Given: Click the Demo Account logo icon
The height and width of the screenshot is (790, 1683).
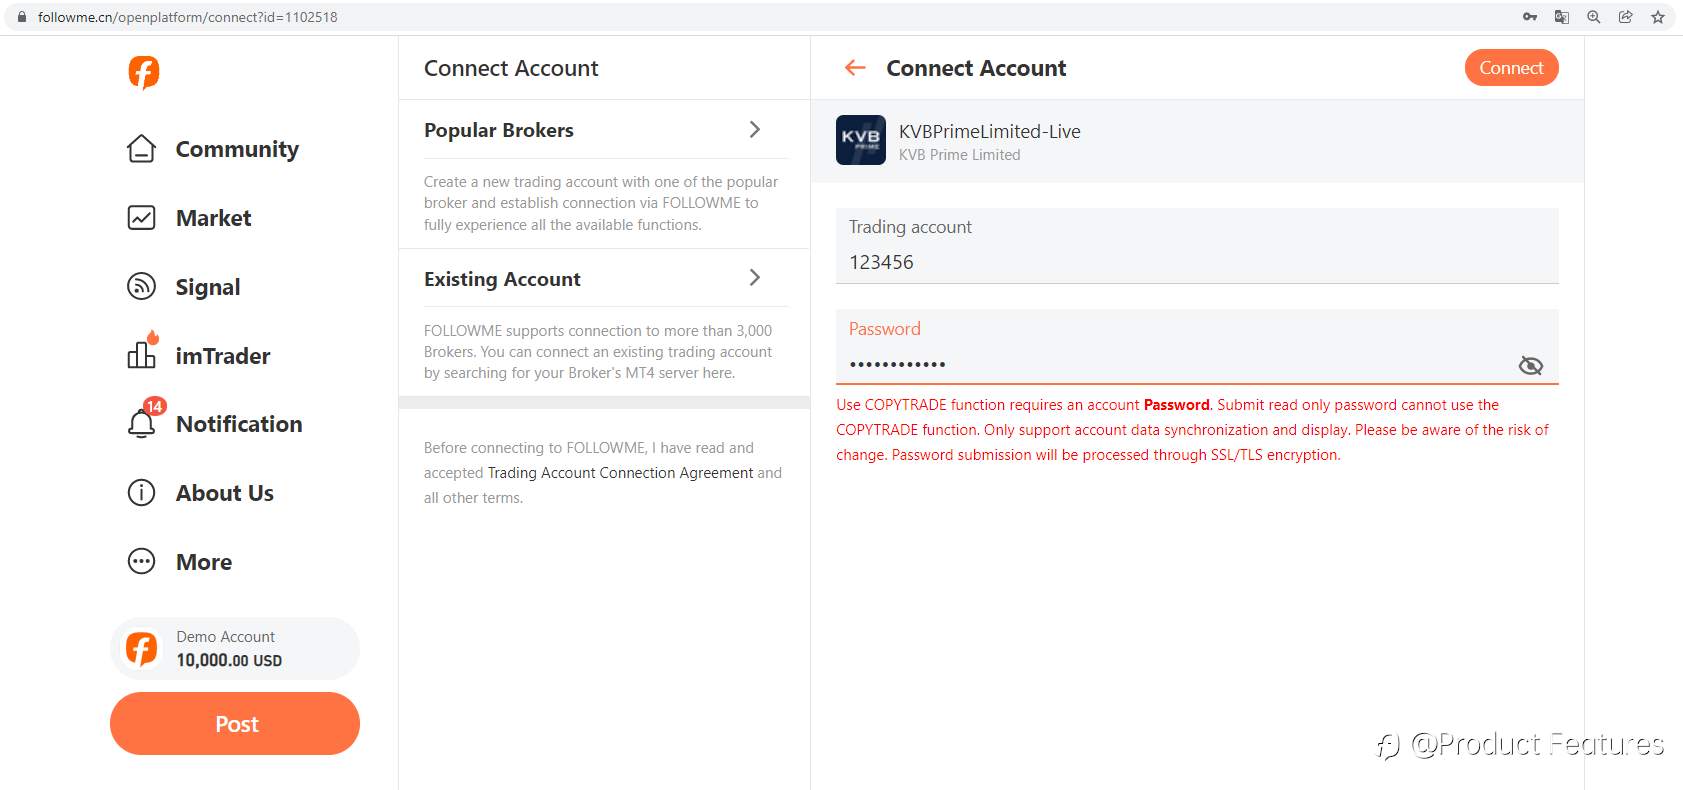Looking at the screenshot, I should pos(142,649).
